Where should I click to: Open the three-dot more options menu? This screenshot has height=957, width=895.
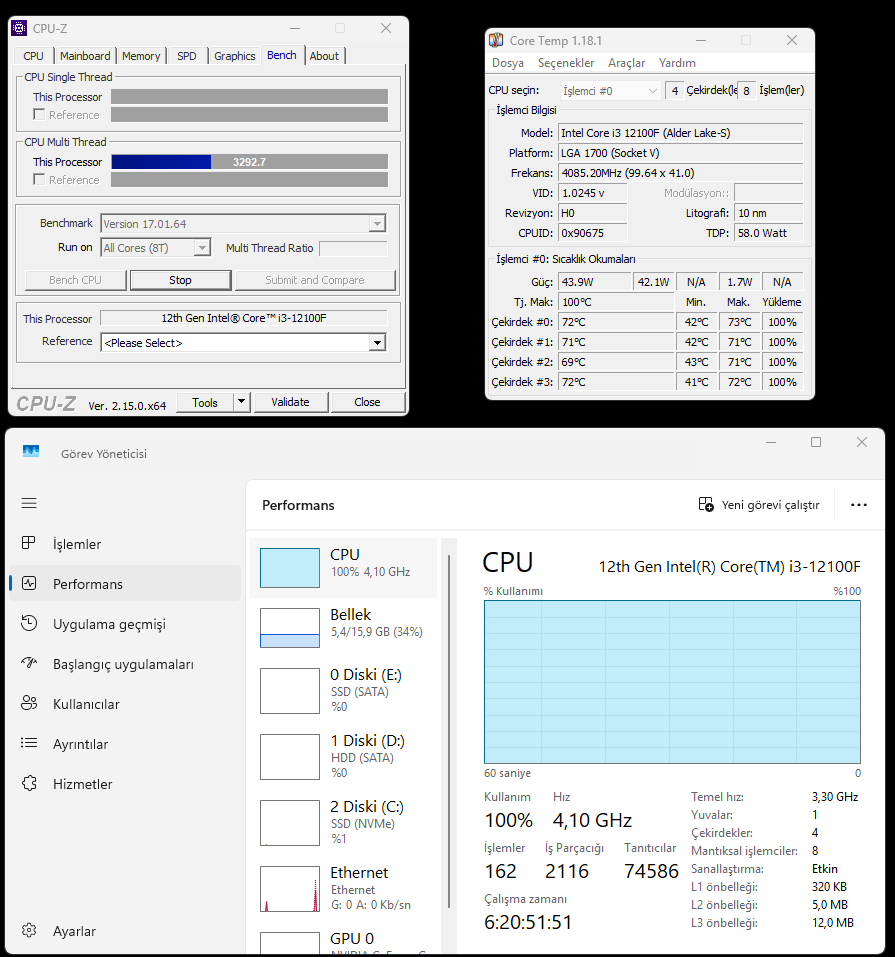point(859,505)
